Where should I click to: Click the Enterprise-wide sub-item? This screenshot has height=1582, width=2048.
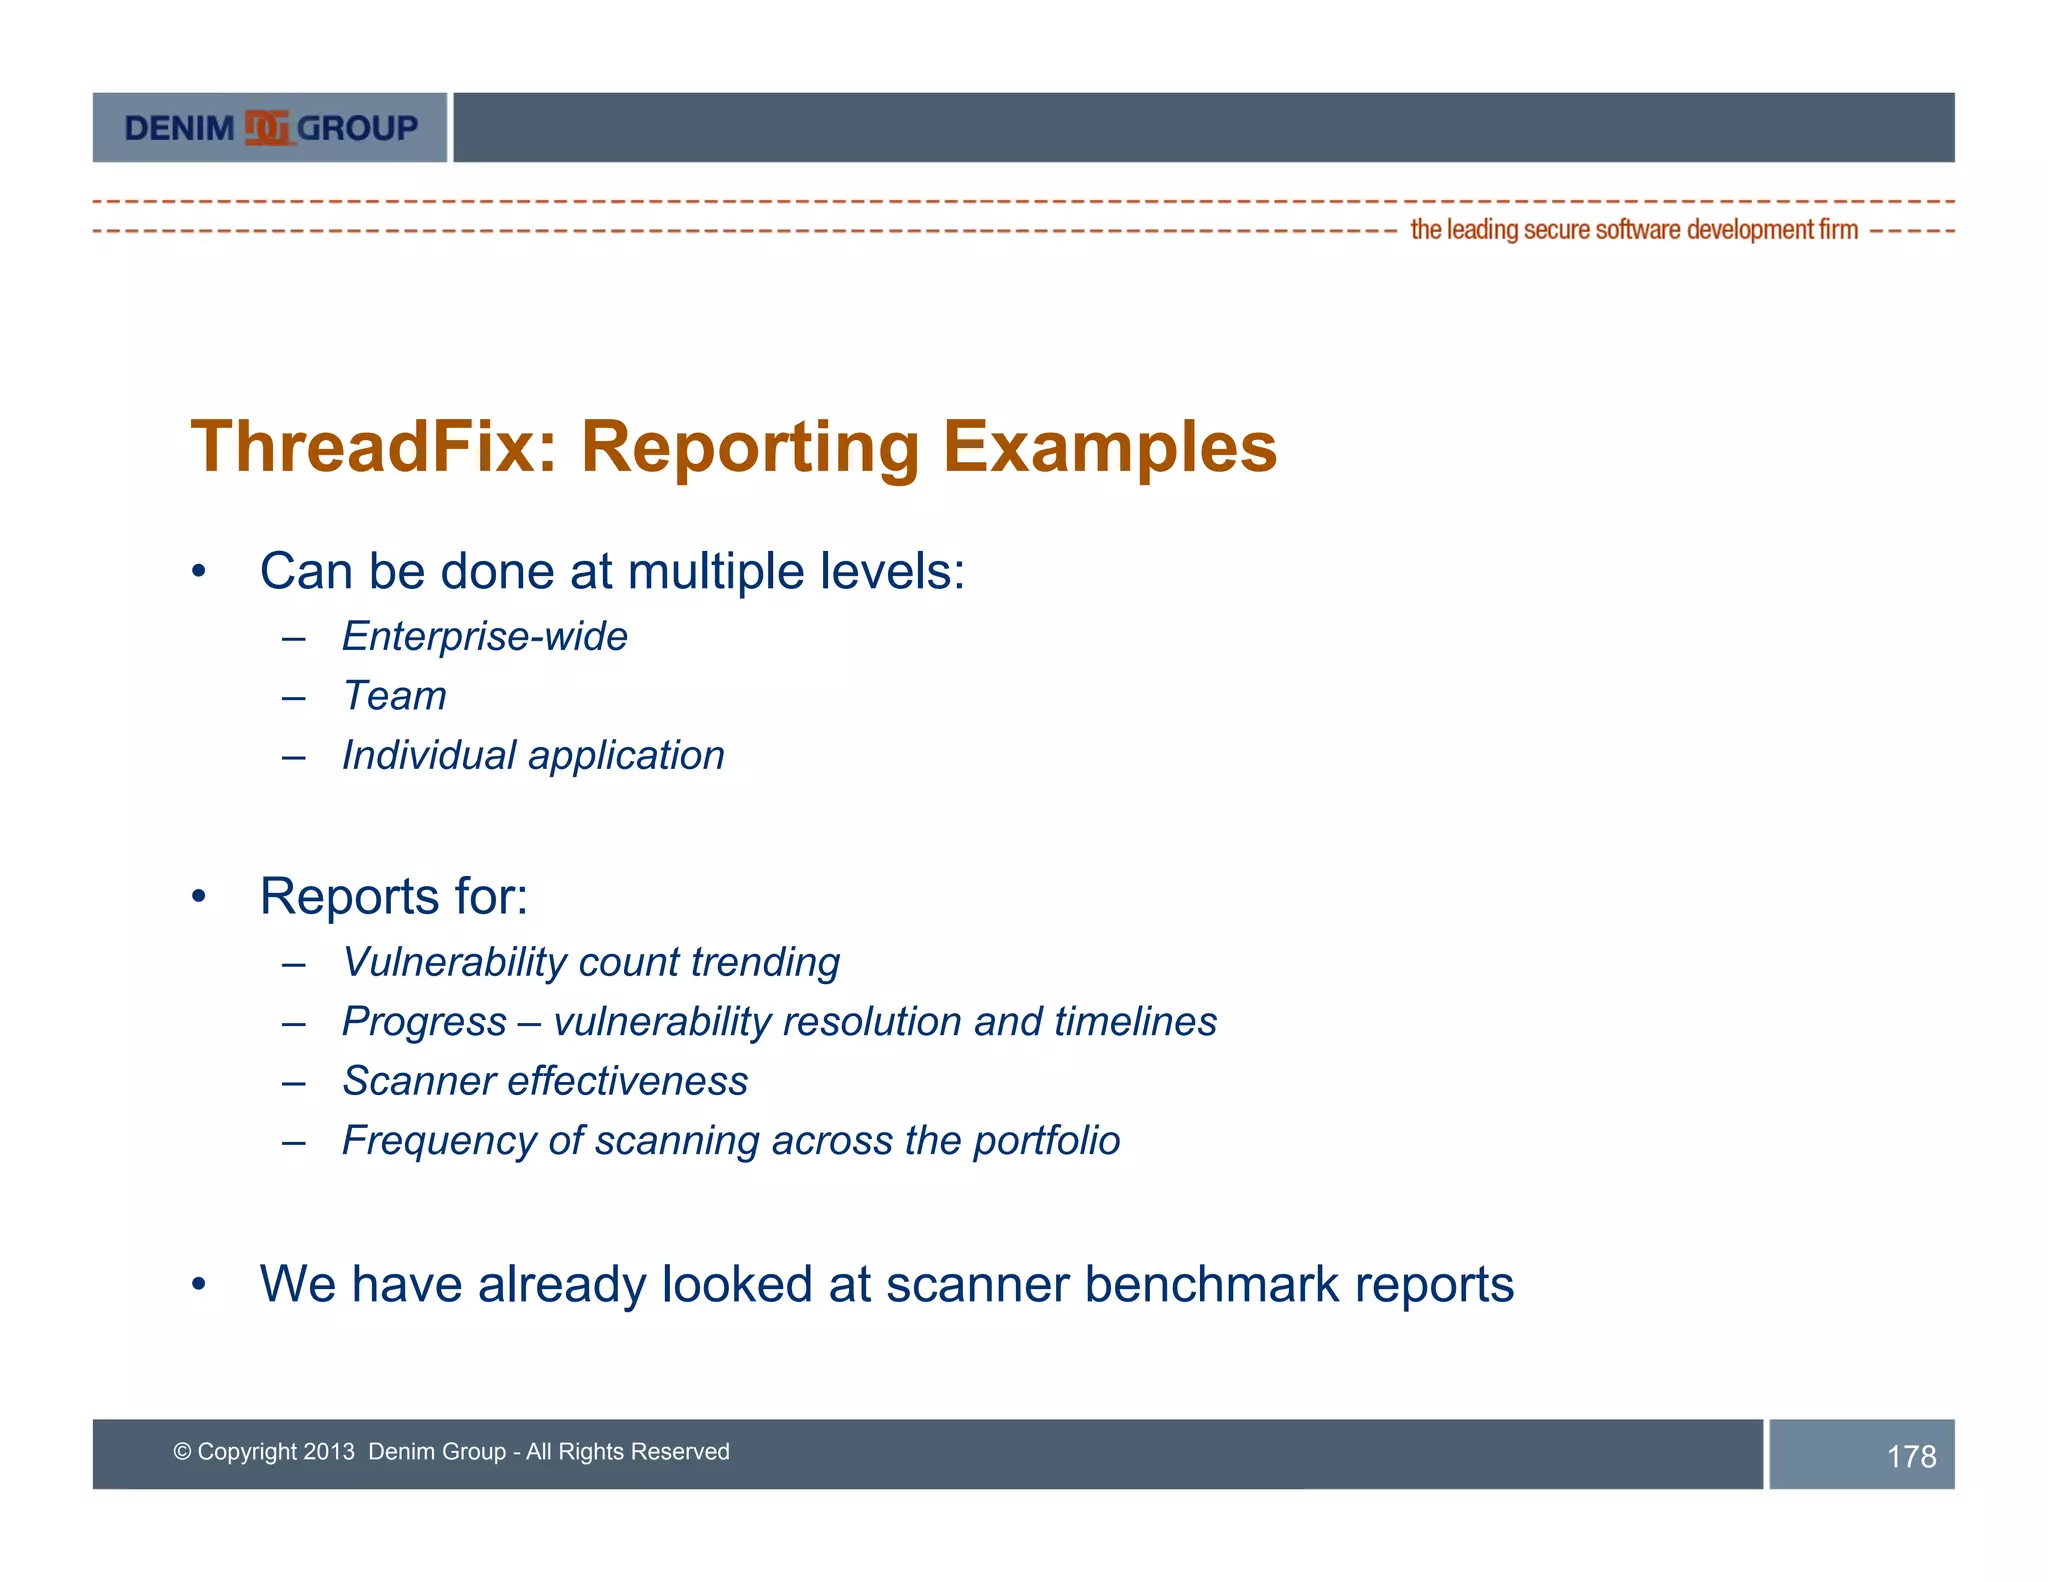pos(484,637)
